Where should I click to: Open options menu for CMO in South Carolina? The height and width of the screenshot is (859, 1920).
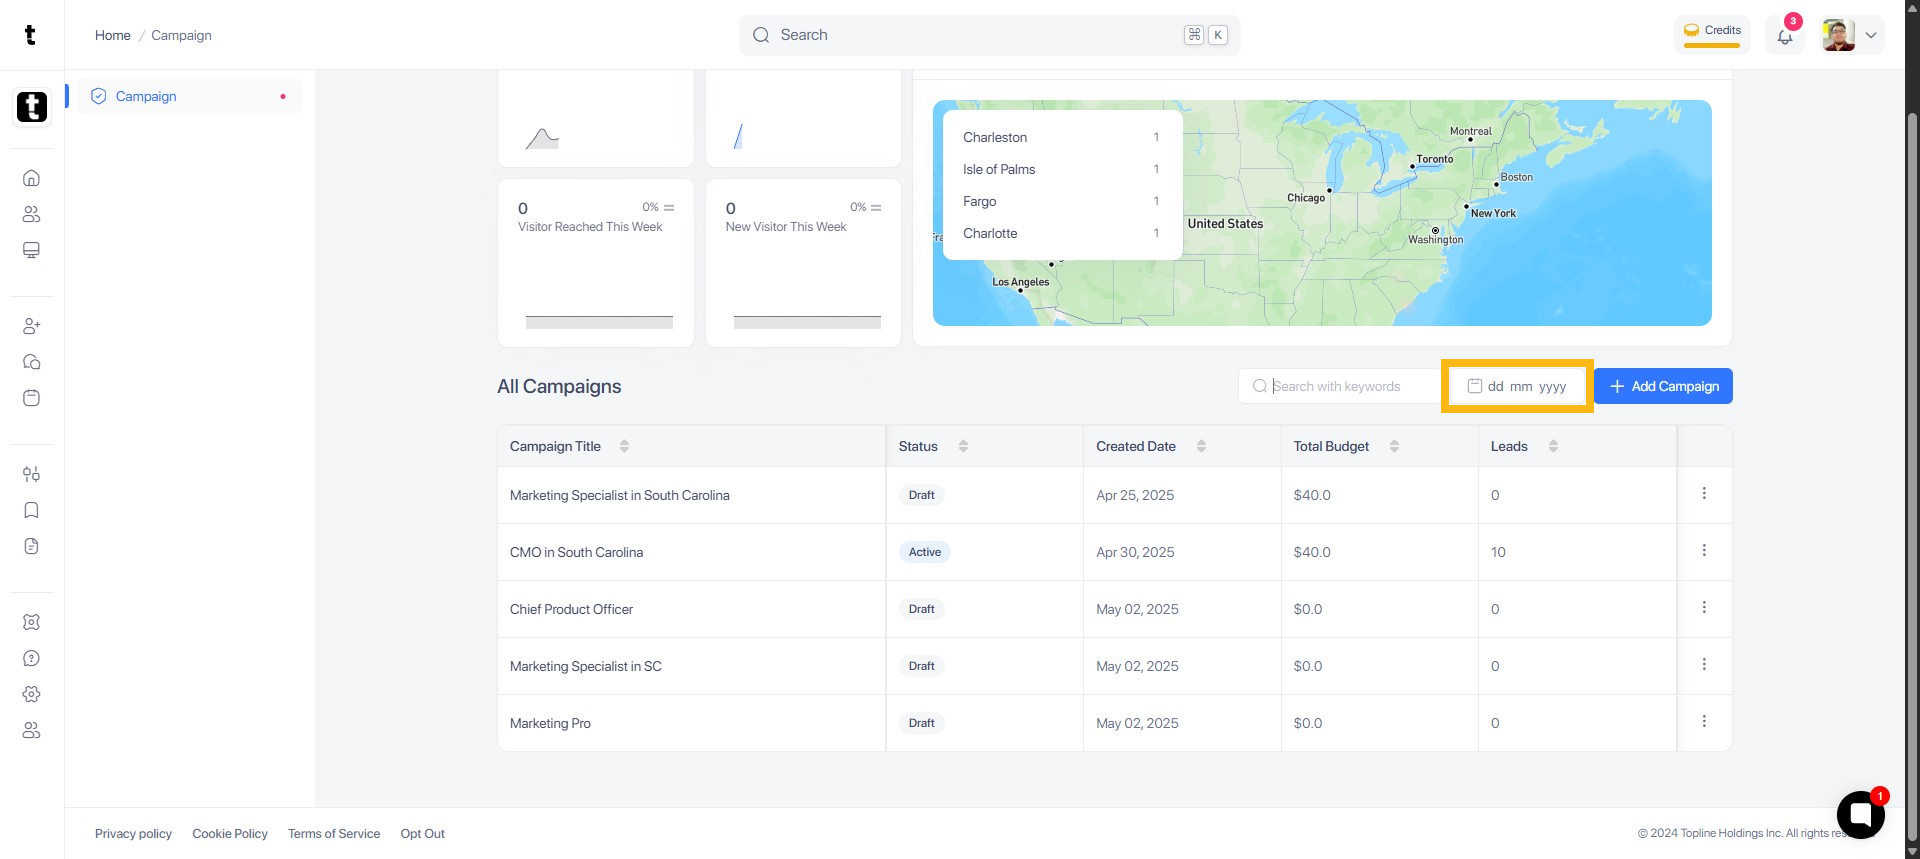(x=1704, y=551)
